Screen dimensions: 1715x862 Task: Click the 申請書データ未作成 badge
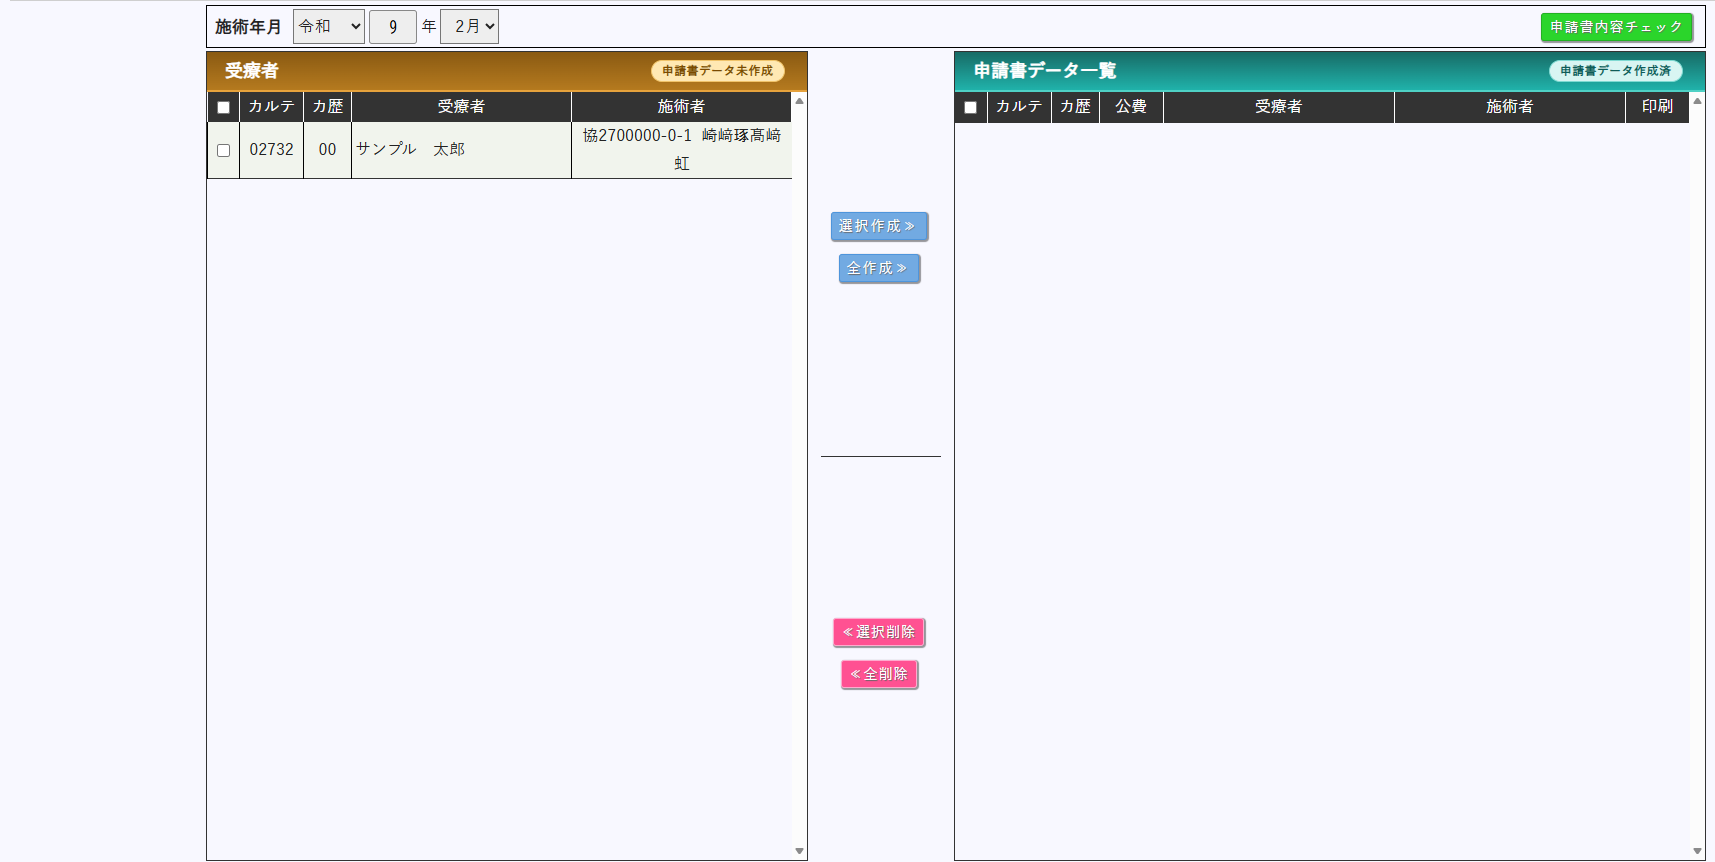click(x=718, y=71)
